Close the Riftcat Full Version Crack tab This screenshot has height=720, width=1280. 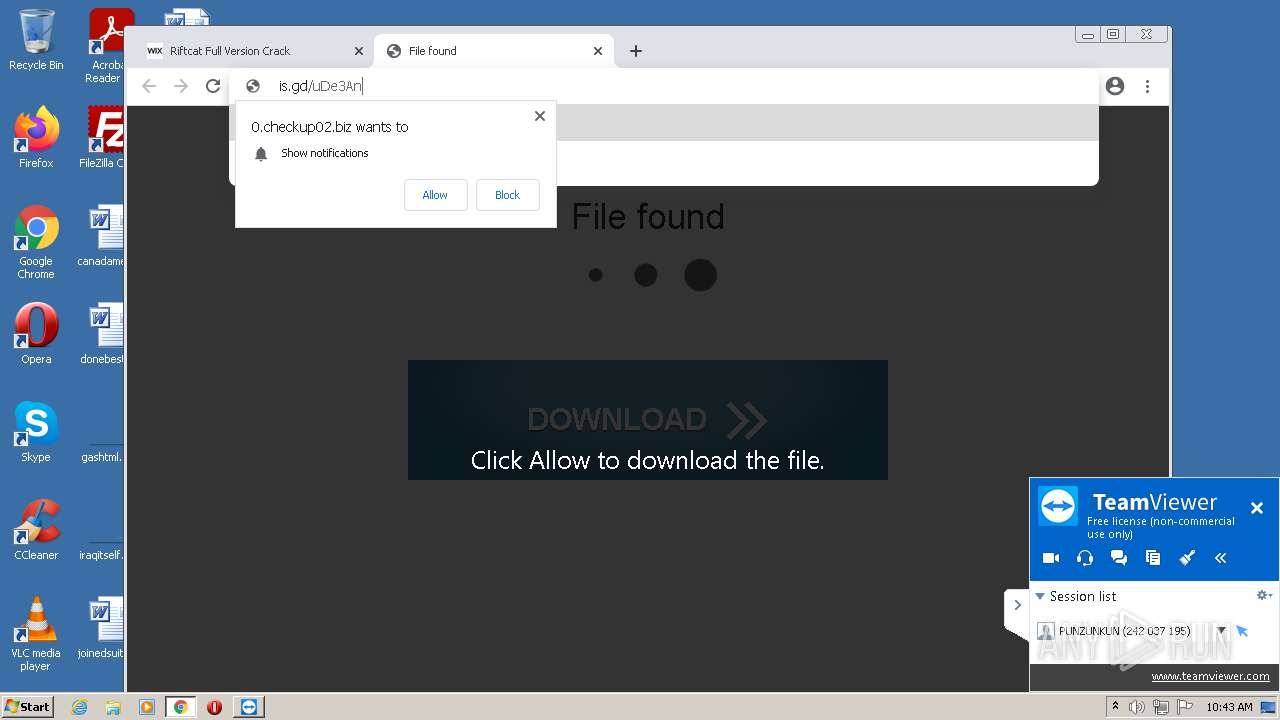pos(359,51)
